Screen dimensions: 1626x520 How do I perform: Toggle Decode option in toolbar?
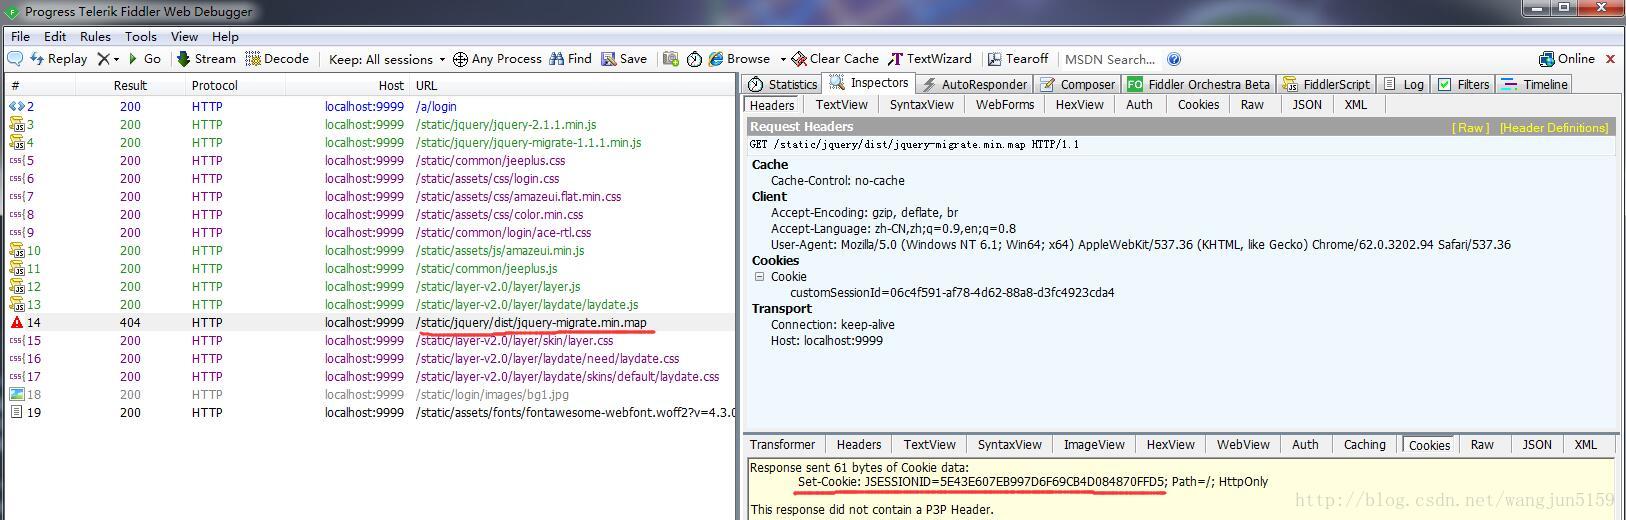point(277,59)
